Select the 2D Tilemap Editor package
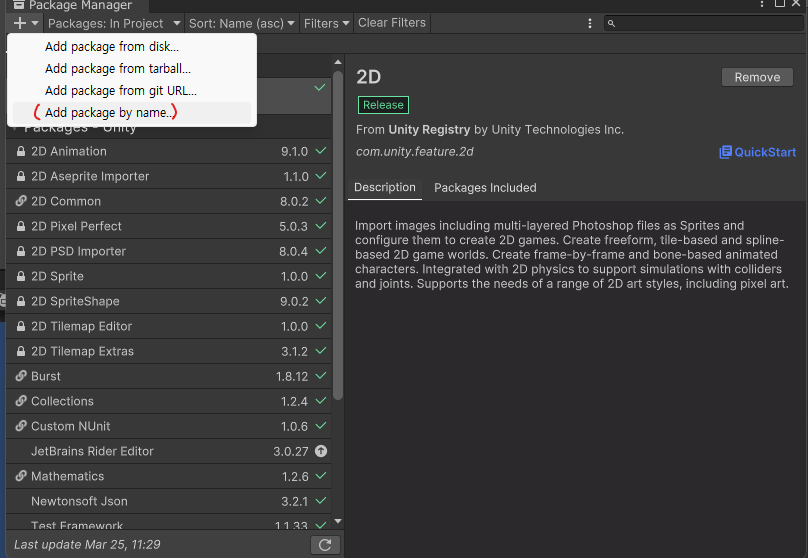The image size is (808, 558). [x=169, y=326]
